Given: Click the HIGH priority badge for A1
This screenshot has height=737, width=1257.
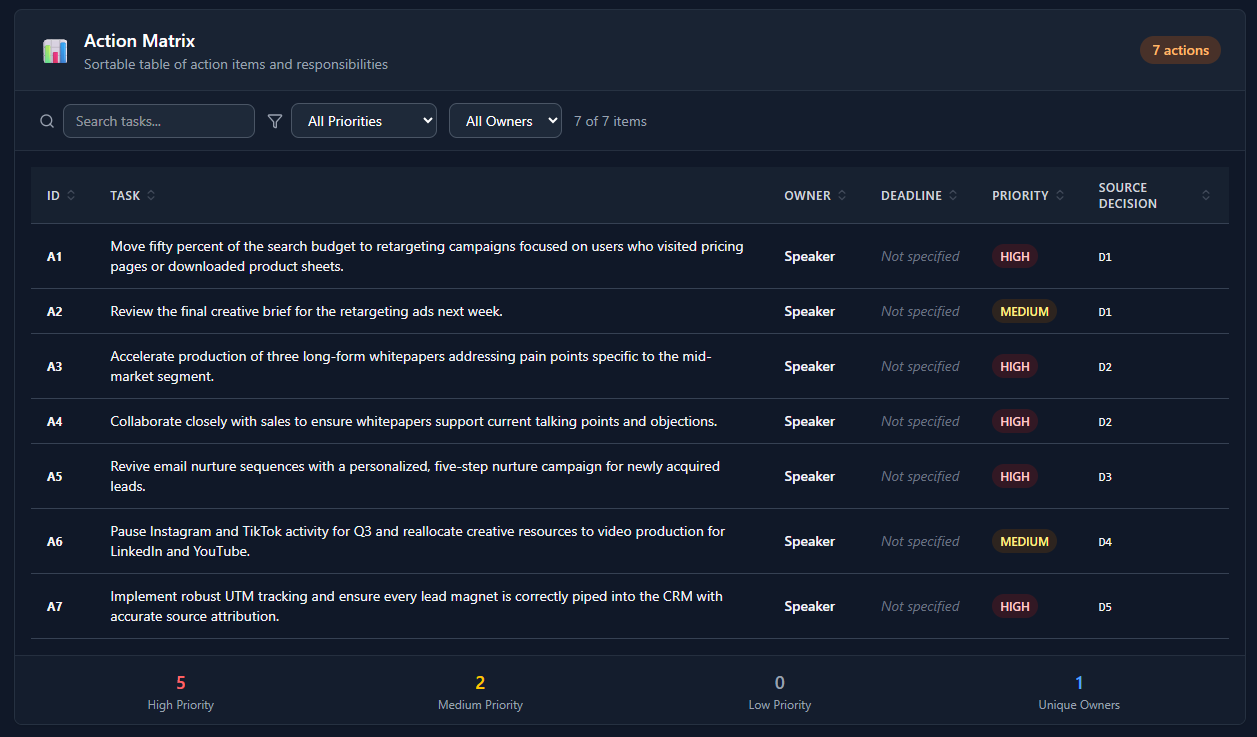Looking at the screenshot, I should (x=1014, y=256).
